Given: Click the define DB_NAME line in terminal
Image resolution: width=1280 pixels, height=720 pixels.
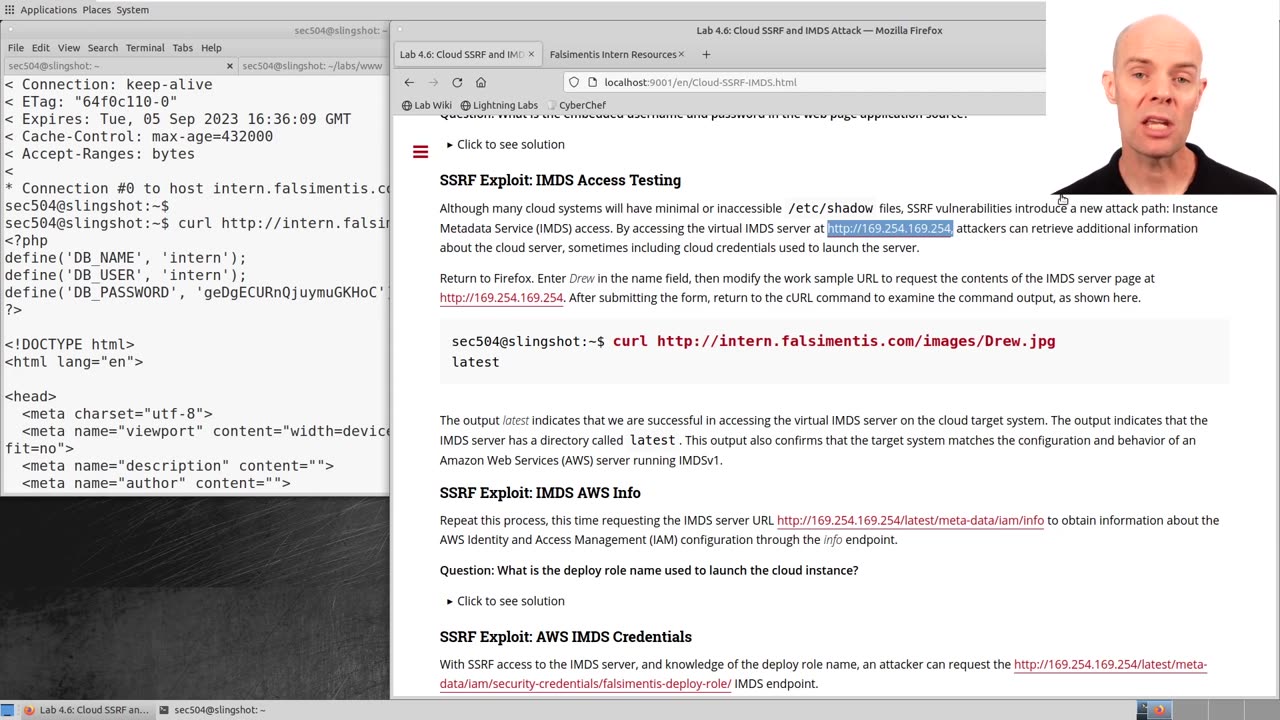Looking at the screenshot, I should point(125,258).
